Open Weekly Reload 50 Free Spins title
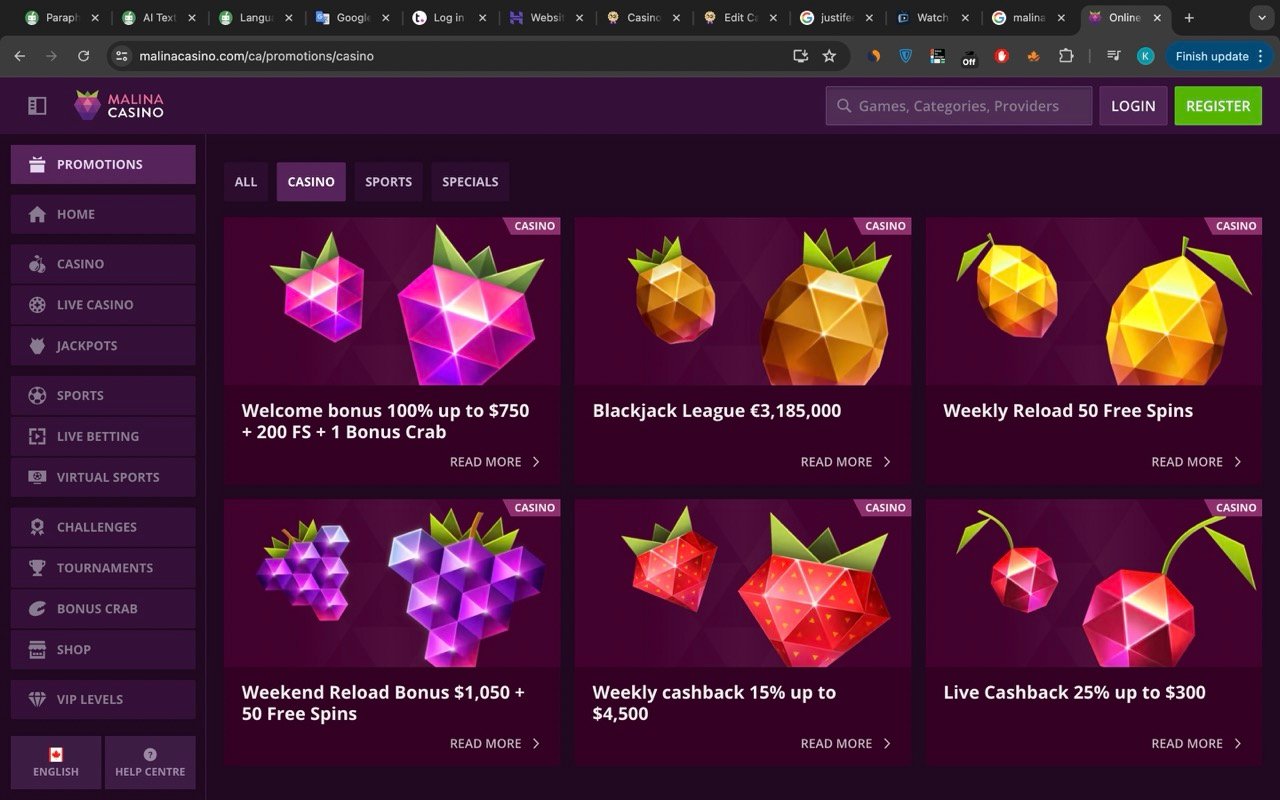 (x=1068, y=411)
